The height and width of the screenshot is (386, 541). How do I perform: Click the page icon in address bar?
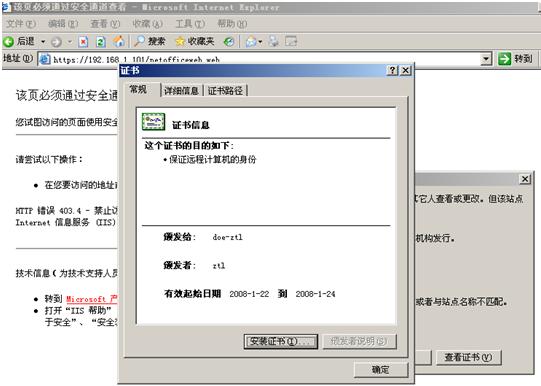tap(45, 59)
